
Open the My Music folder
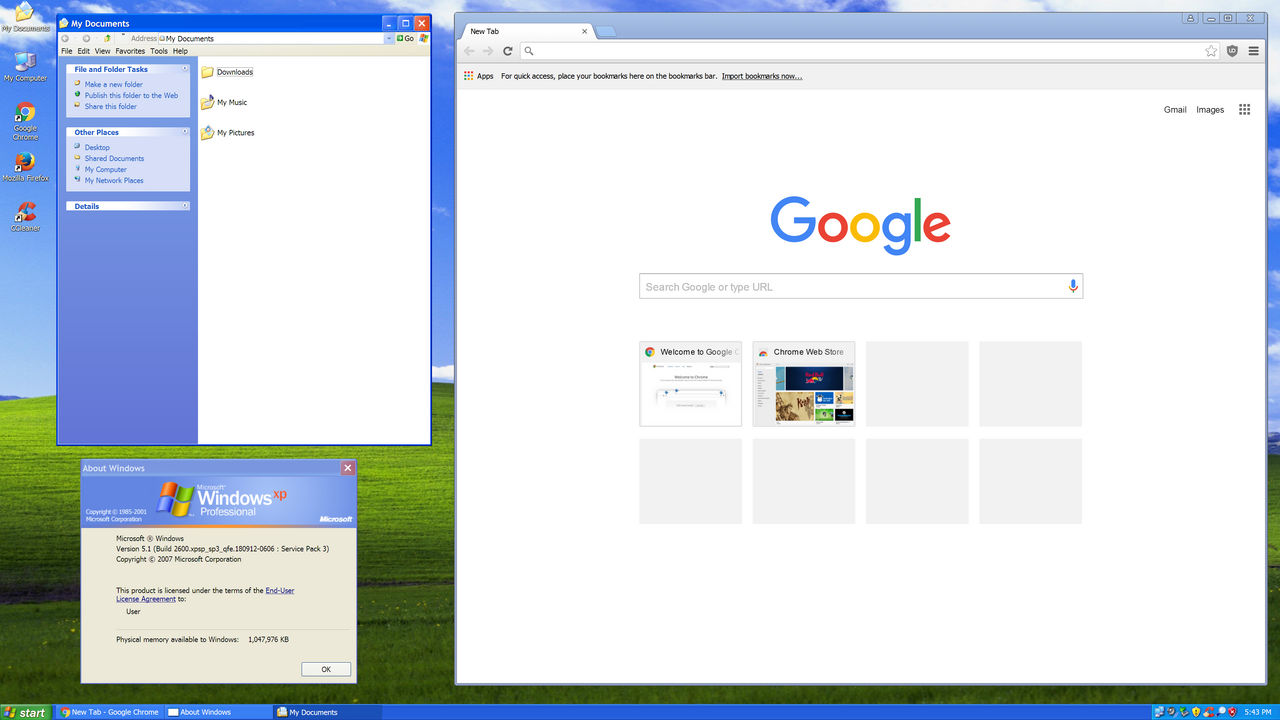[x=224, y=102]
